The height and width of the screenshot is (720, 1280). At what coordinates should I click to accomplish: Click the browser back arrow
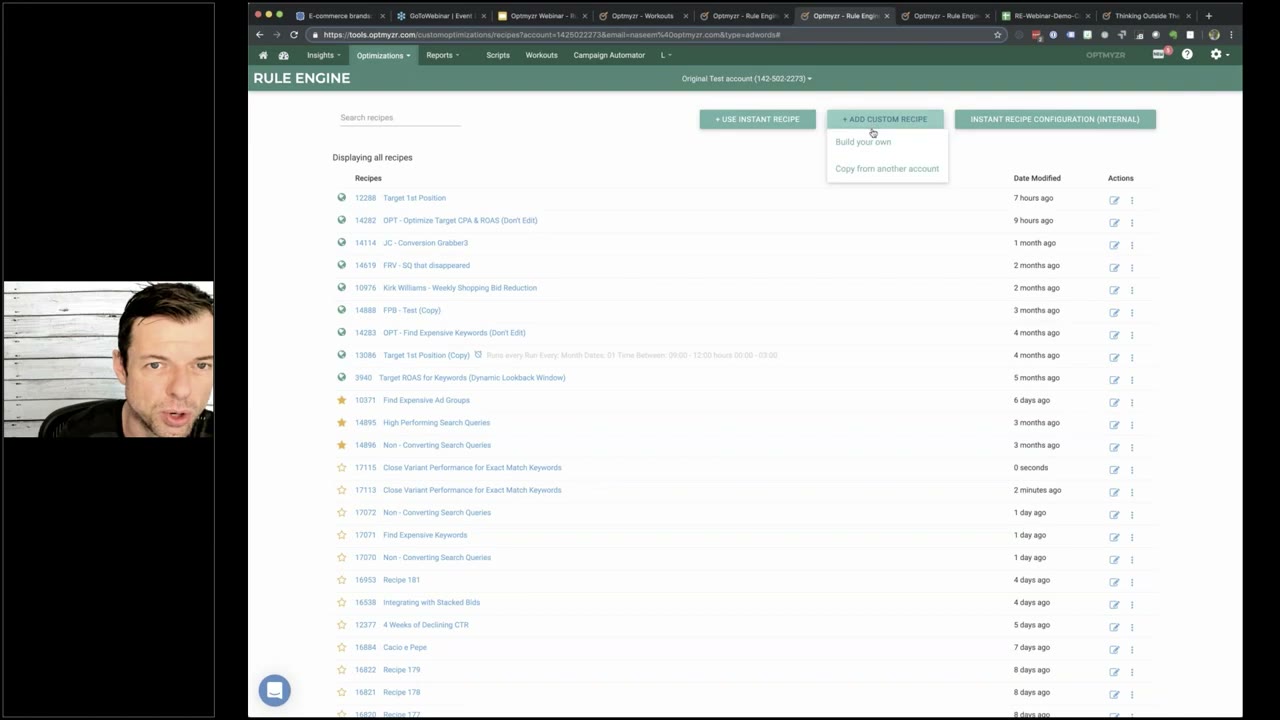coord(259,35)
